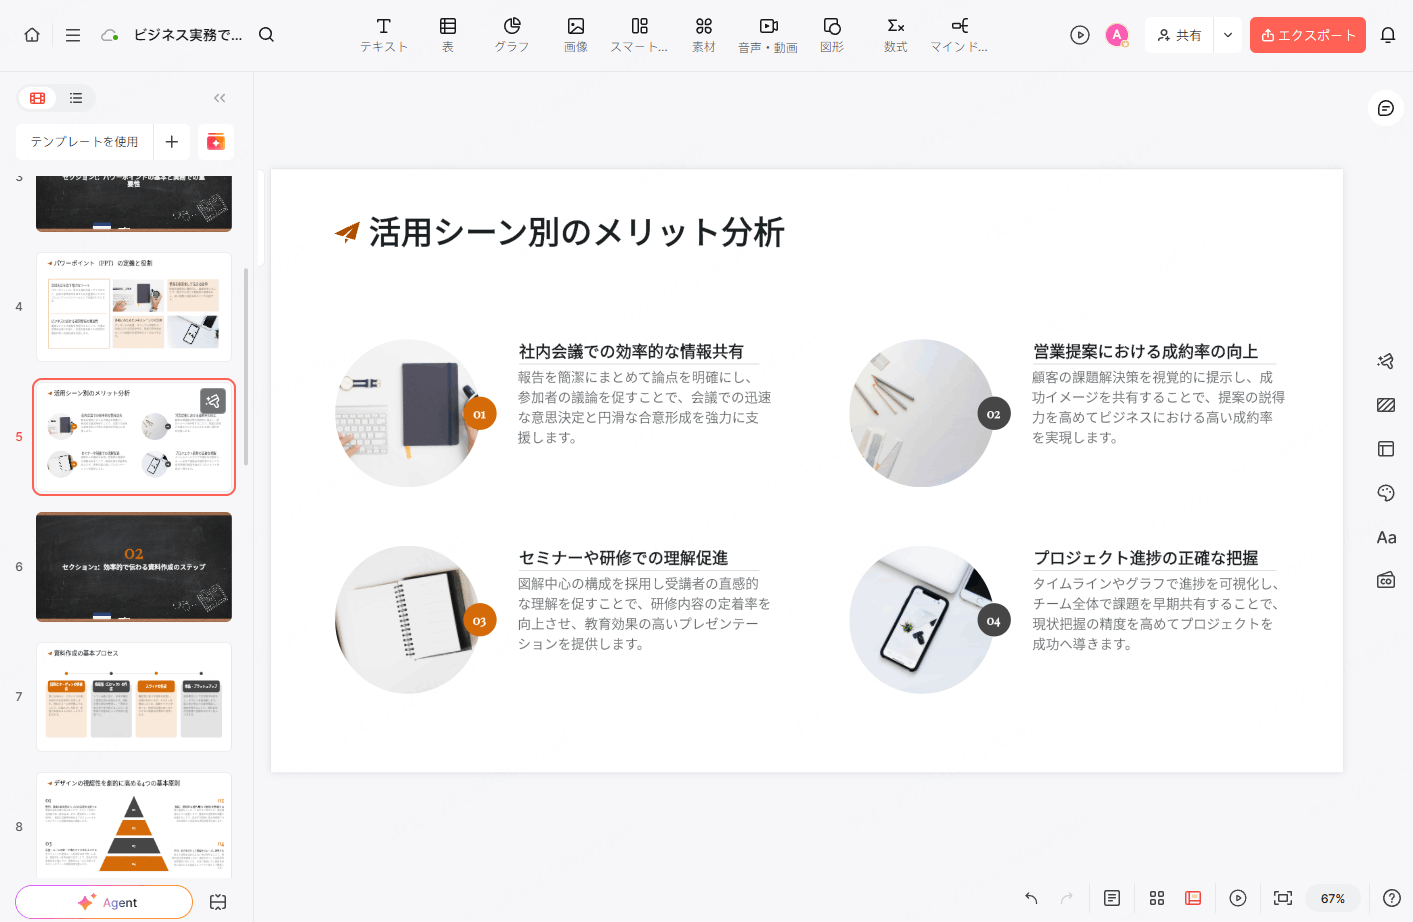Switch to outline list view
1413x922 pixels.
[76, 98]
